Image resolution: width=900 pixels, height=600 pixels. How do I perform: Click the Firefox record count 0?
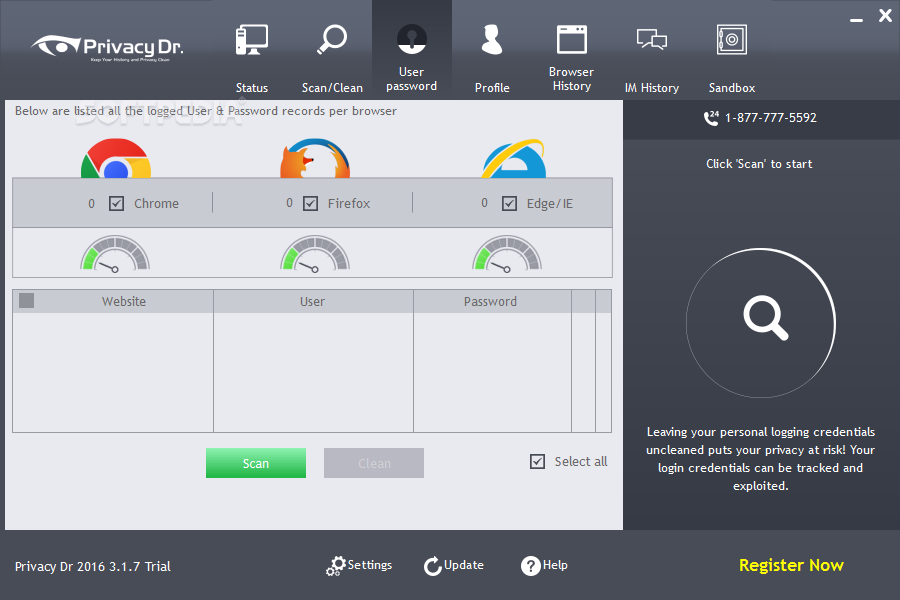point(289,203)
